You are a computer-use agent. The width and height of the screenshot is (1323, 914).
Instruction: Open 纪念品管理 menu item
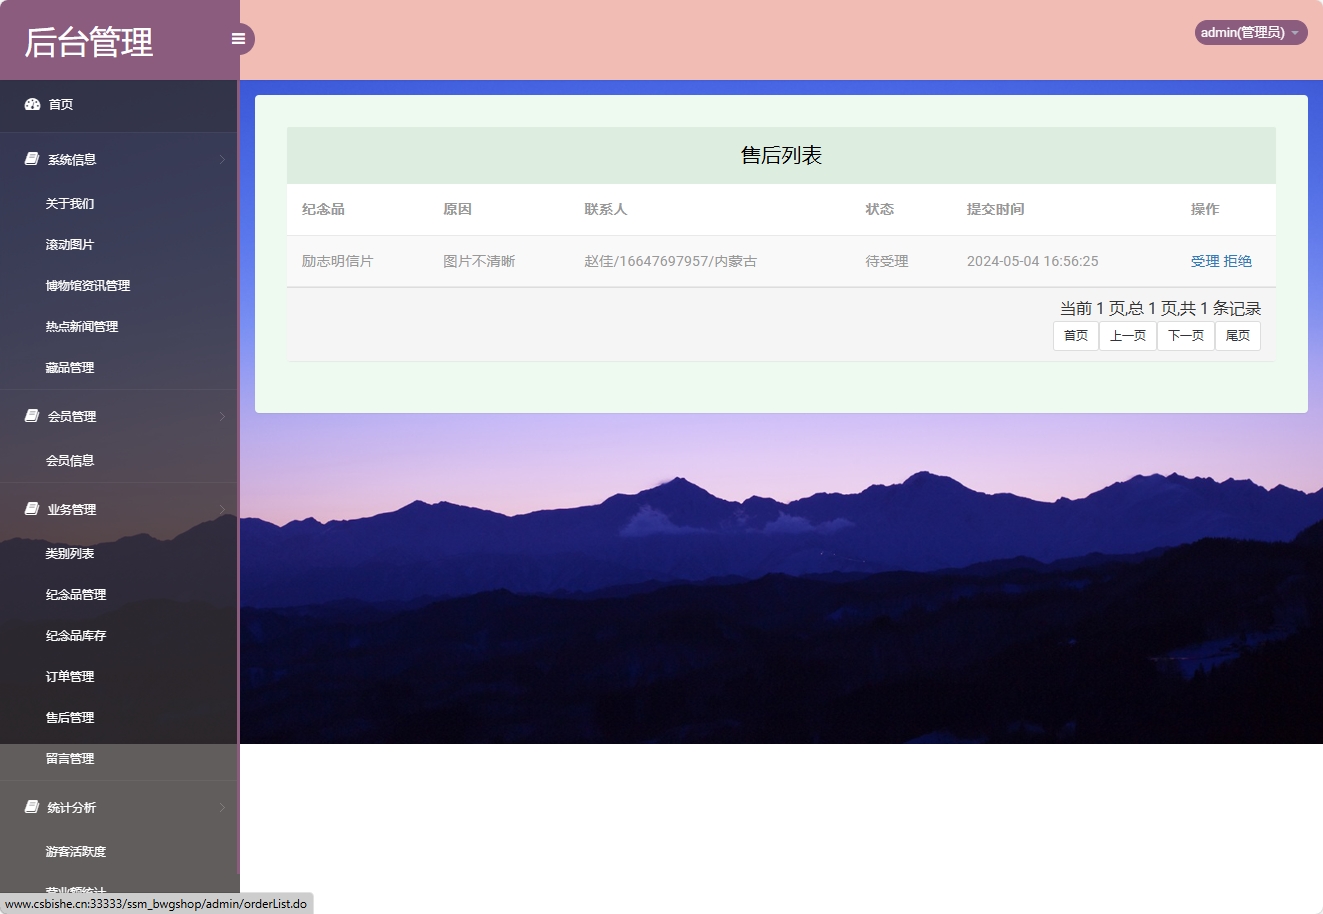76,594
